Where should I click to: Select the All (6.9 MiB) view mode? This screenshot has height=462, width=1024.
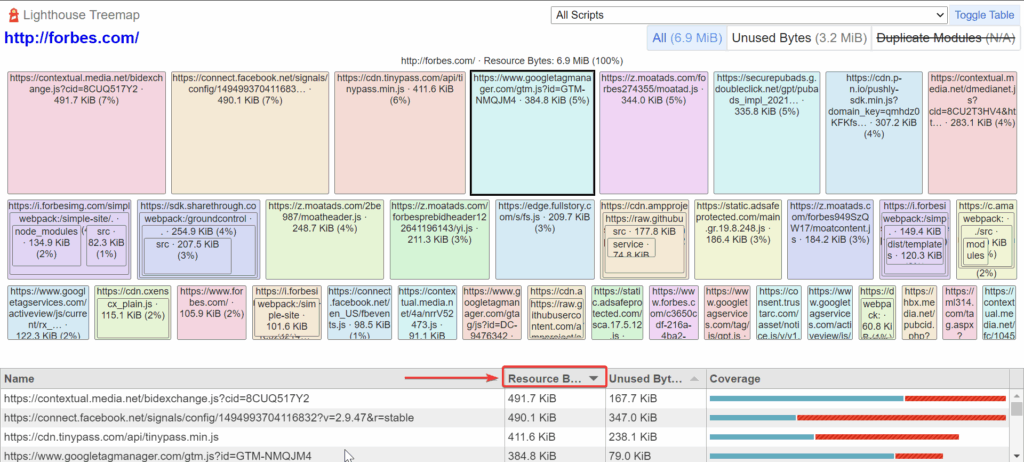tap(686, 38)
